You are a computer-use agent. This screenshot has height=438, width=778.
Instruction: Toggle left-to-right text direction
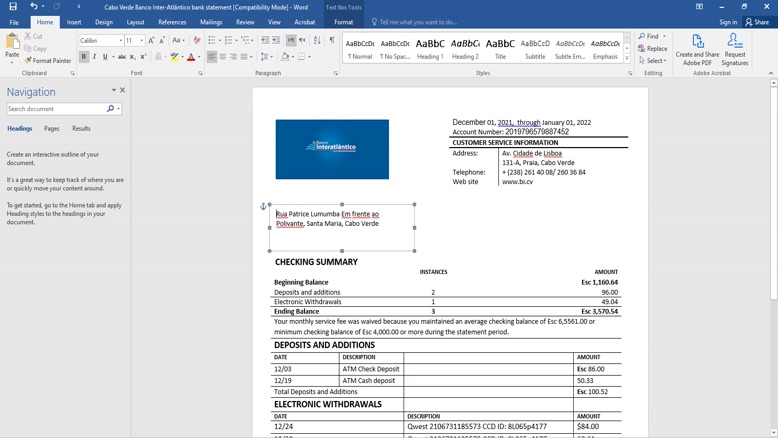click(x=291, y=40)
